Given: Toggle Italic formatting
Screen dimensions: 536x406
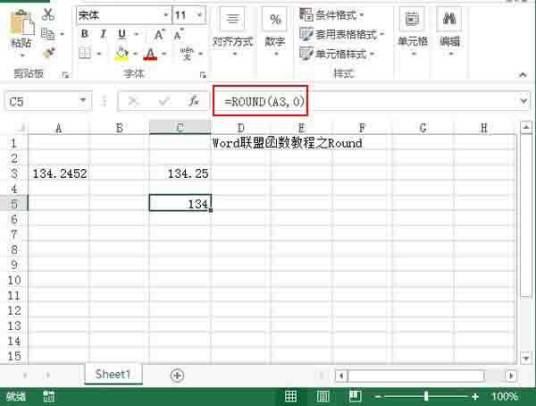Looking at the screenshot, I should pos(103,34).
